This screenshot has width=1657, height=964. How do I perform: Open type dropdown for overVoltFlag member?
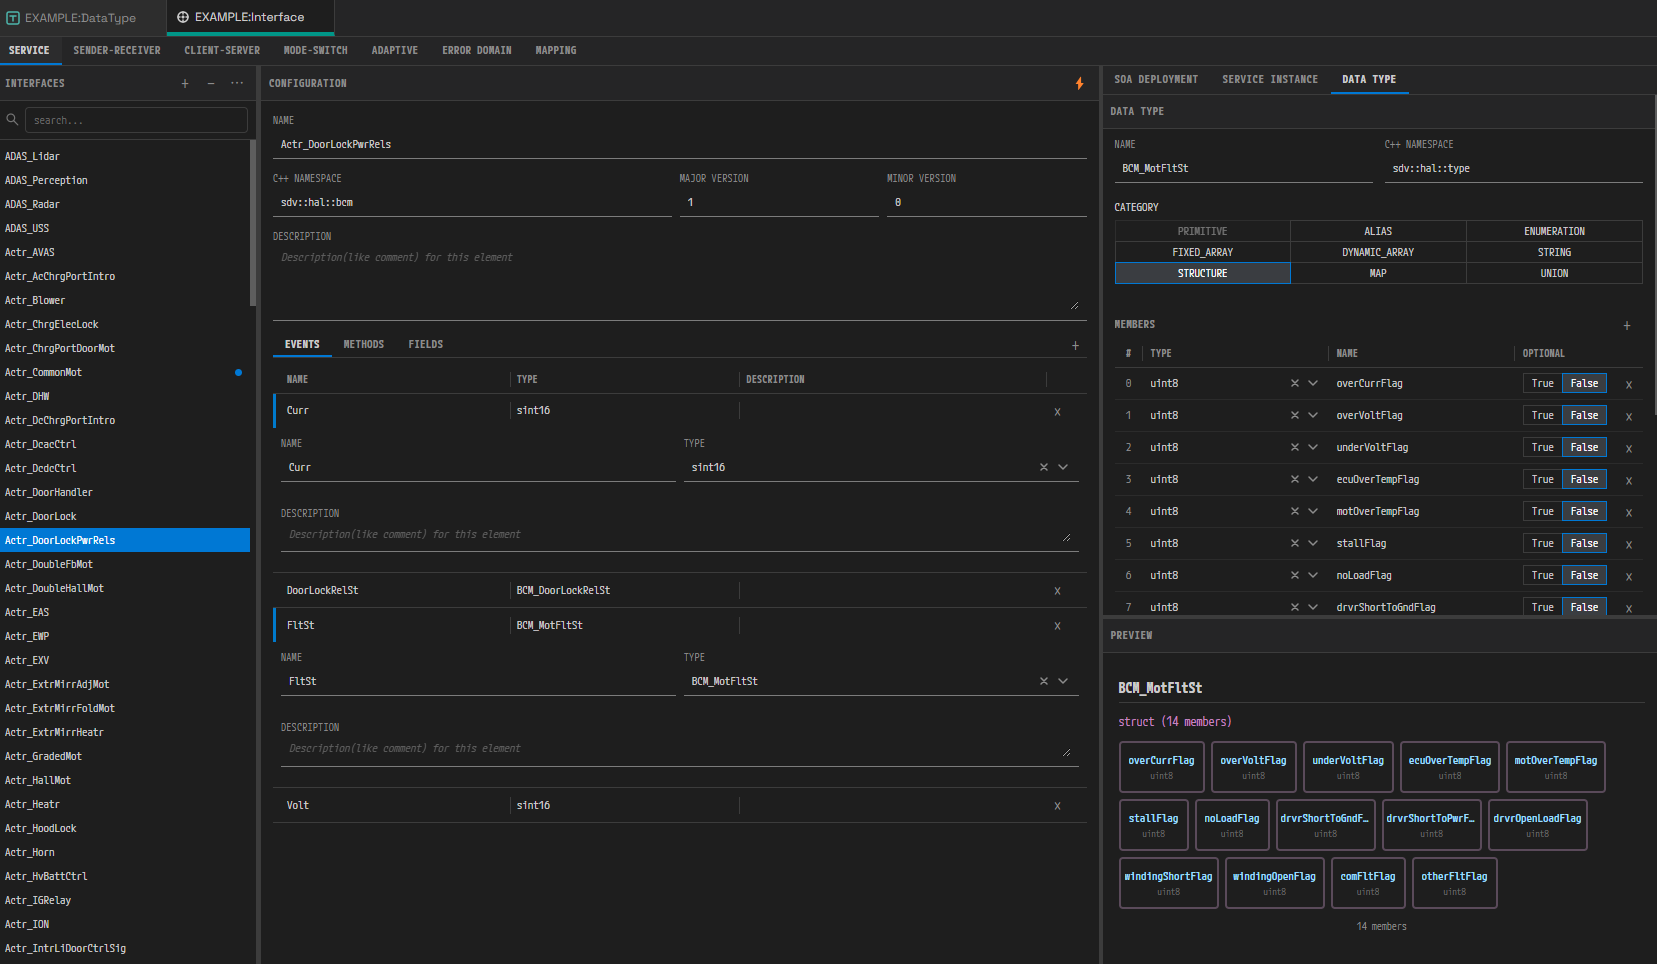pyautogui.click(x=1313, y=415)
